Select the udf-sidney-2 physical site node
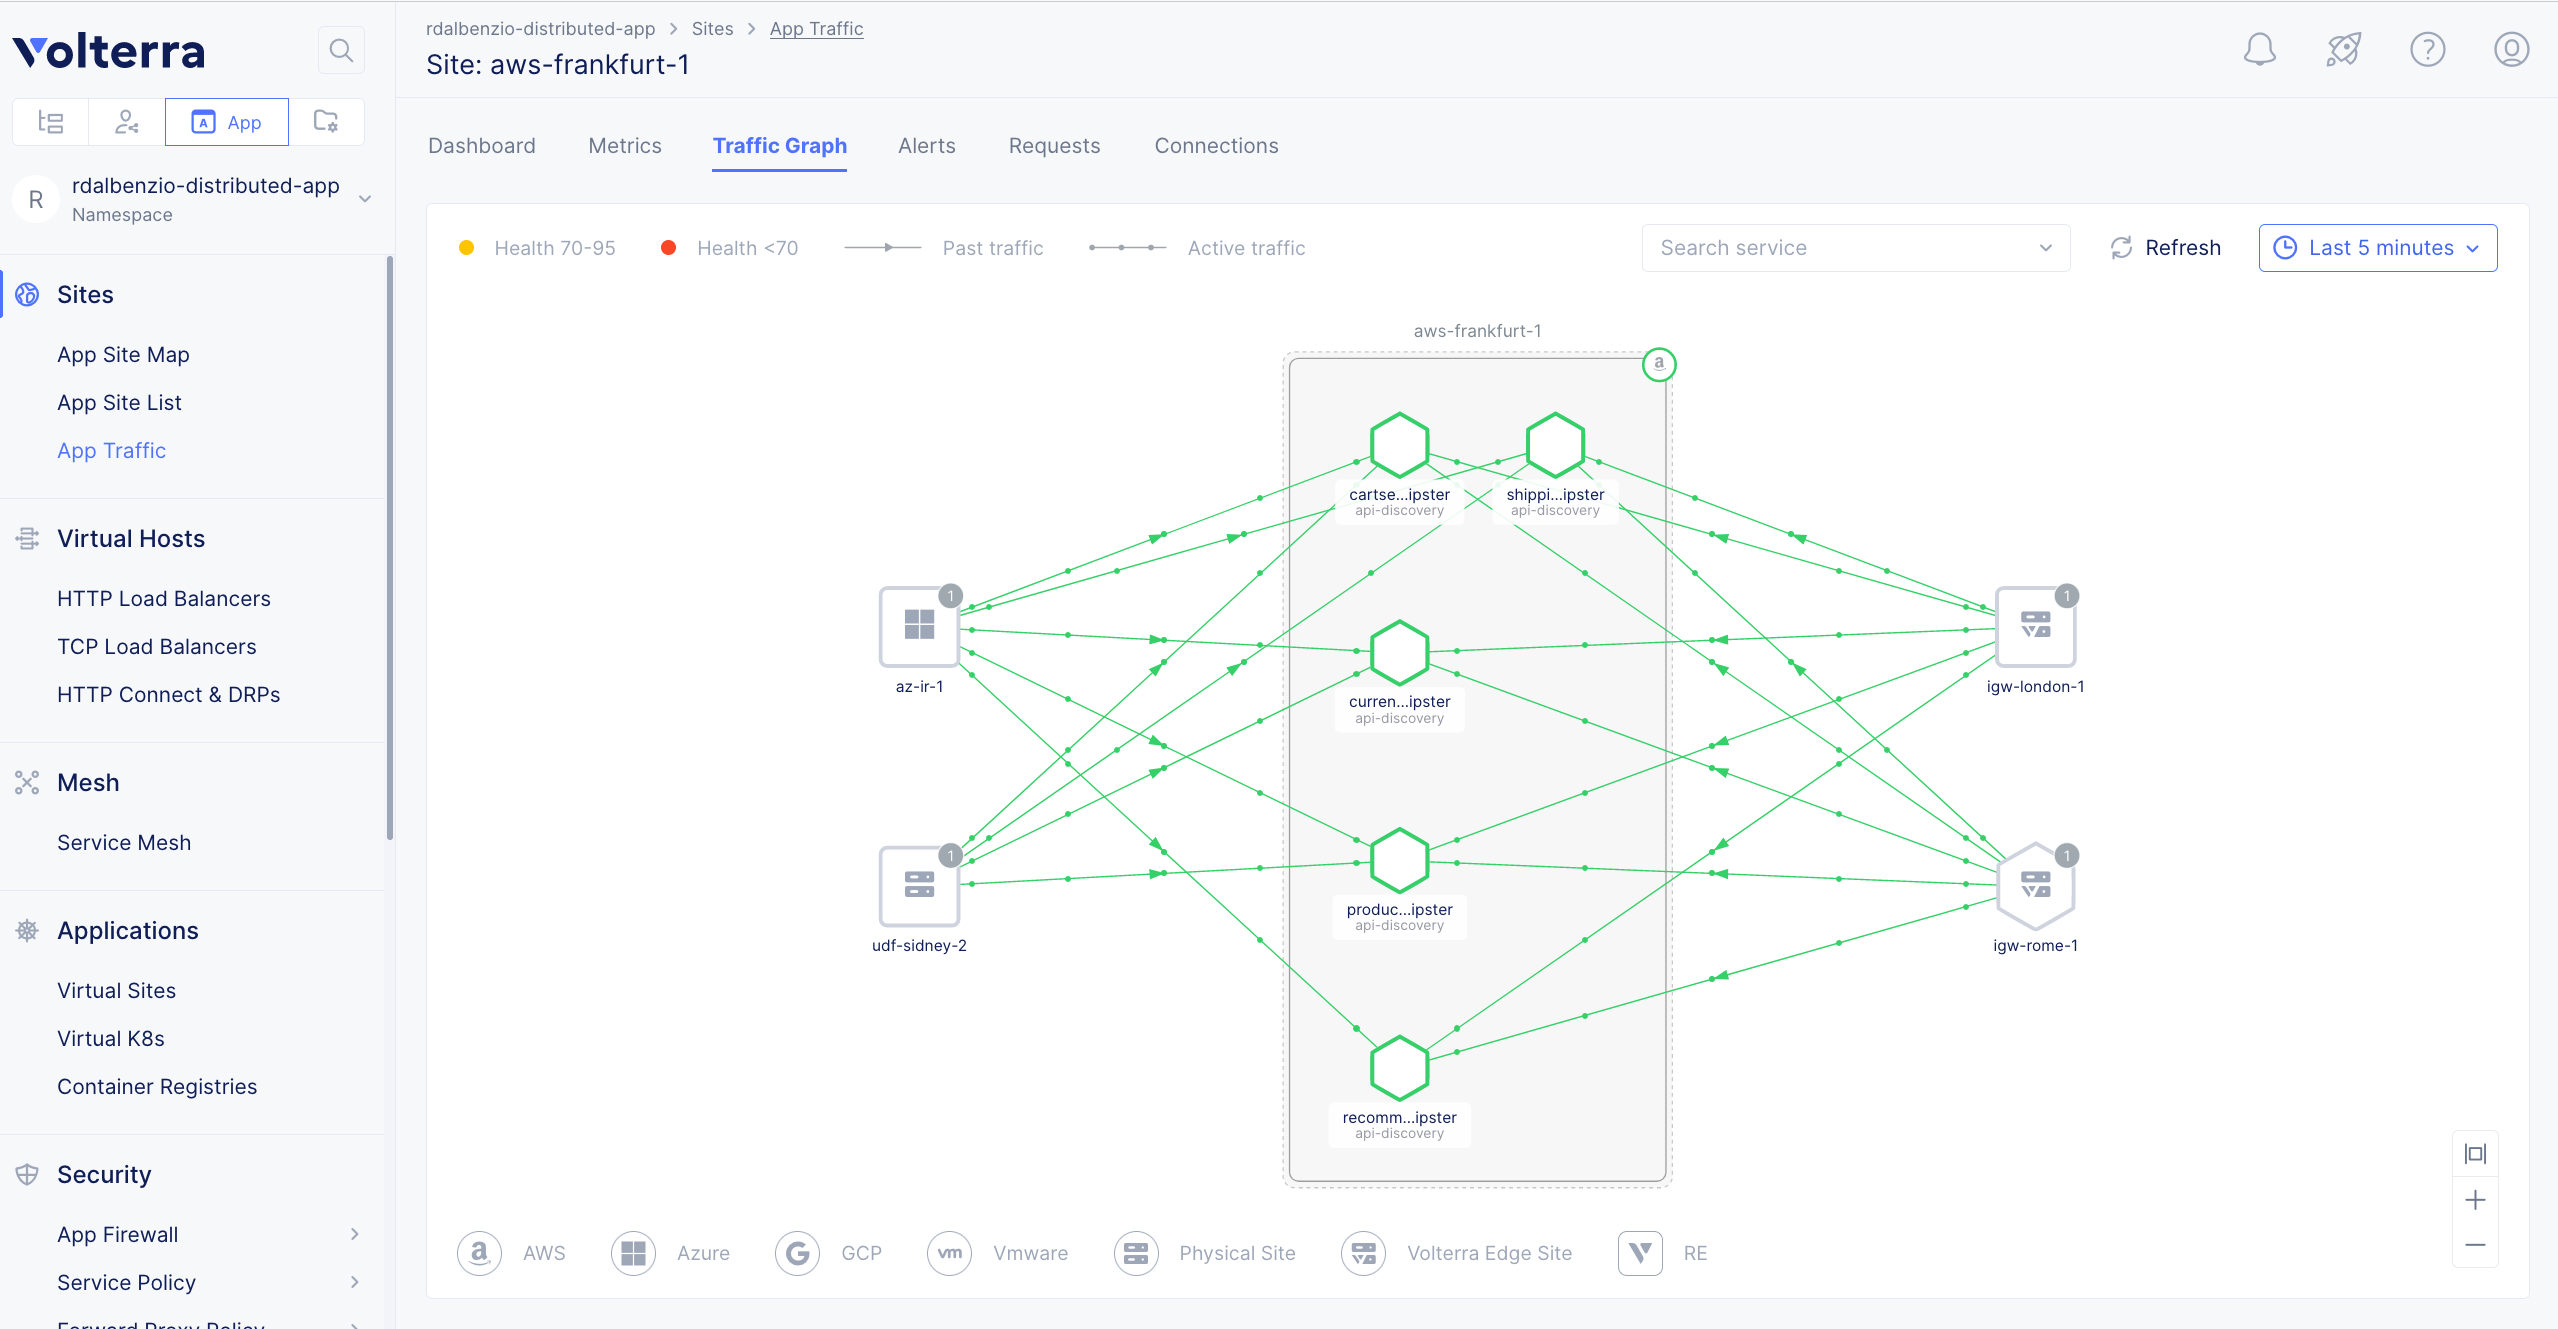The width and height of the screenshot is (2558, 1329). tap(919, 885)
